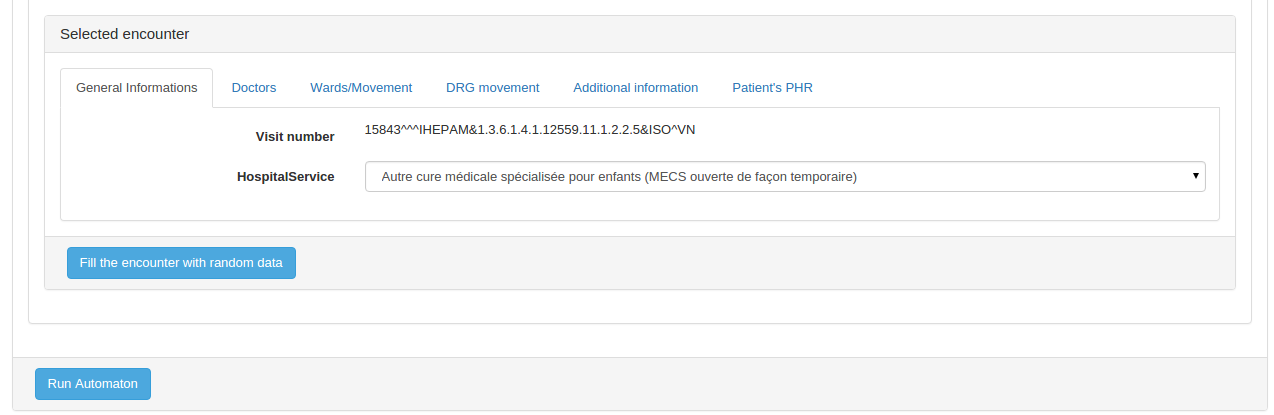Image resolution: width=1274 pixels, height=415 pixels.
Task: Click the Visit number label
Action: [x=295, y=136]
